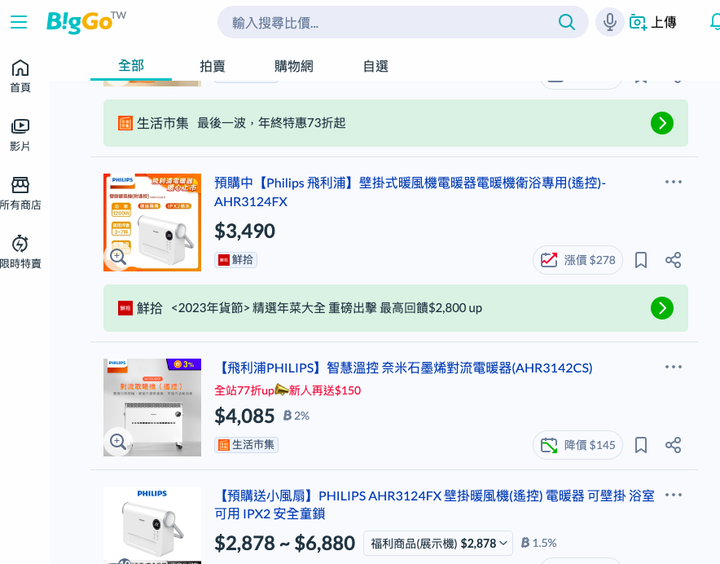Upload an image with the 上傳 button
Image resolution: width=720 pixels, height=564 pixels.
[x=652, y=22]
